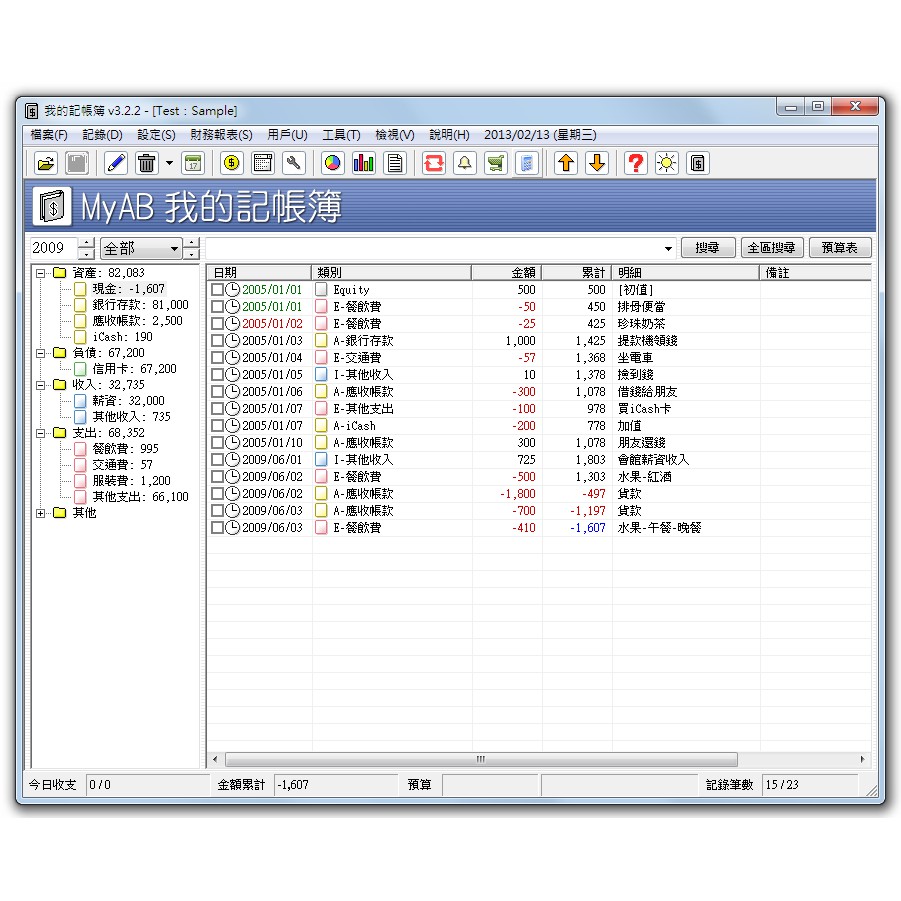The image size is (901, 901).
Task: Open the calendar grid window icon
Action: click(x=263, y=163)
